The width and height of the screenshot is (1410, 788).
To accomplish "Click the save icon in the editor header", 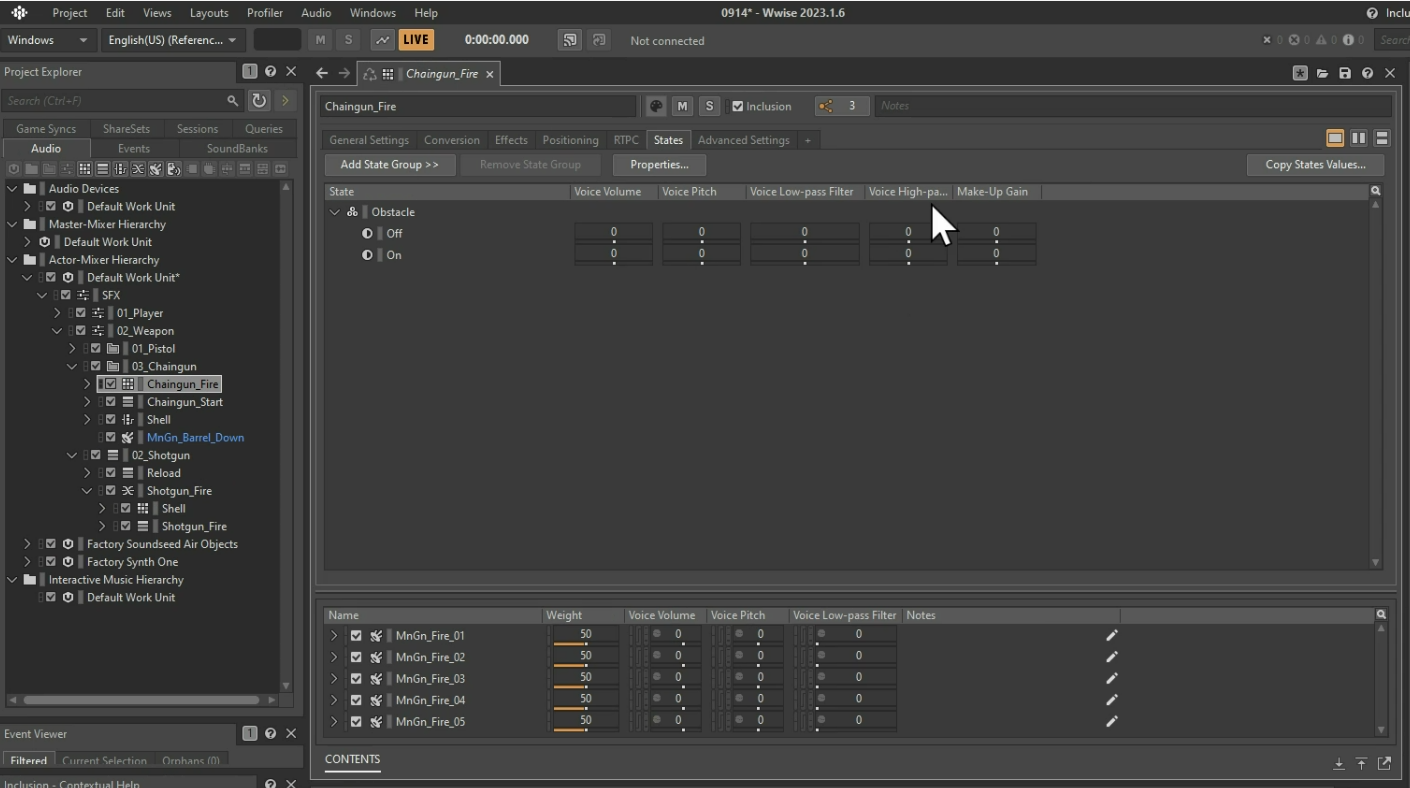I will [1345, 73].
